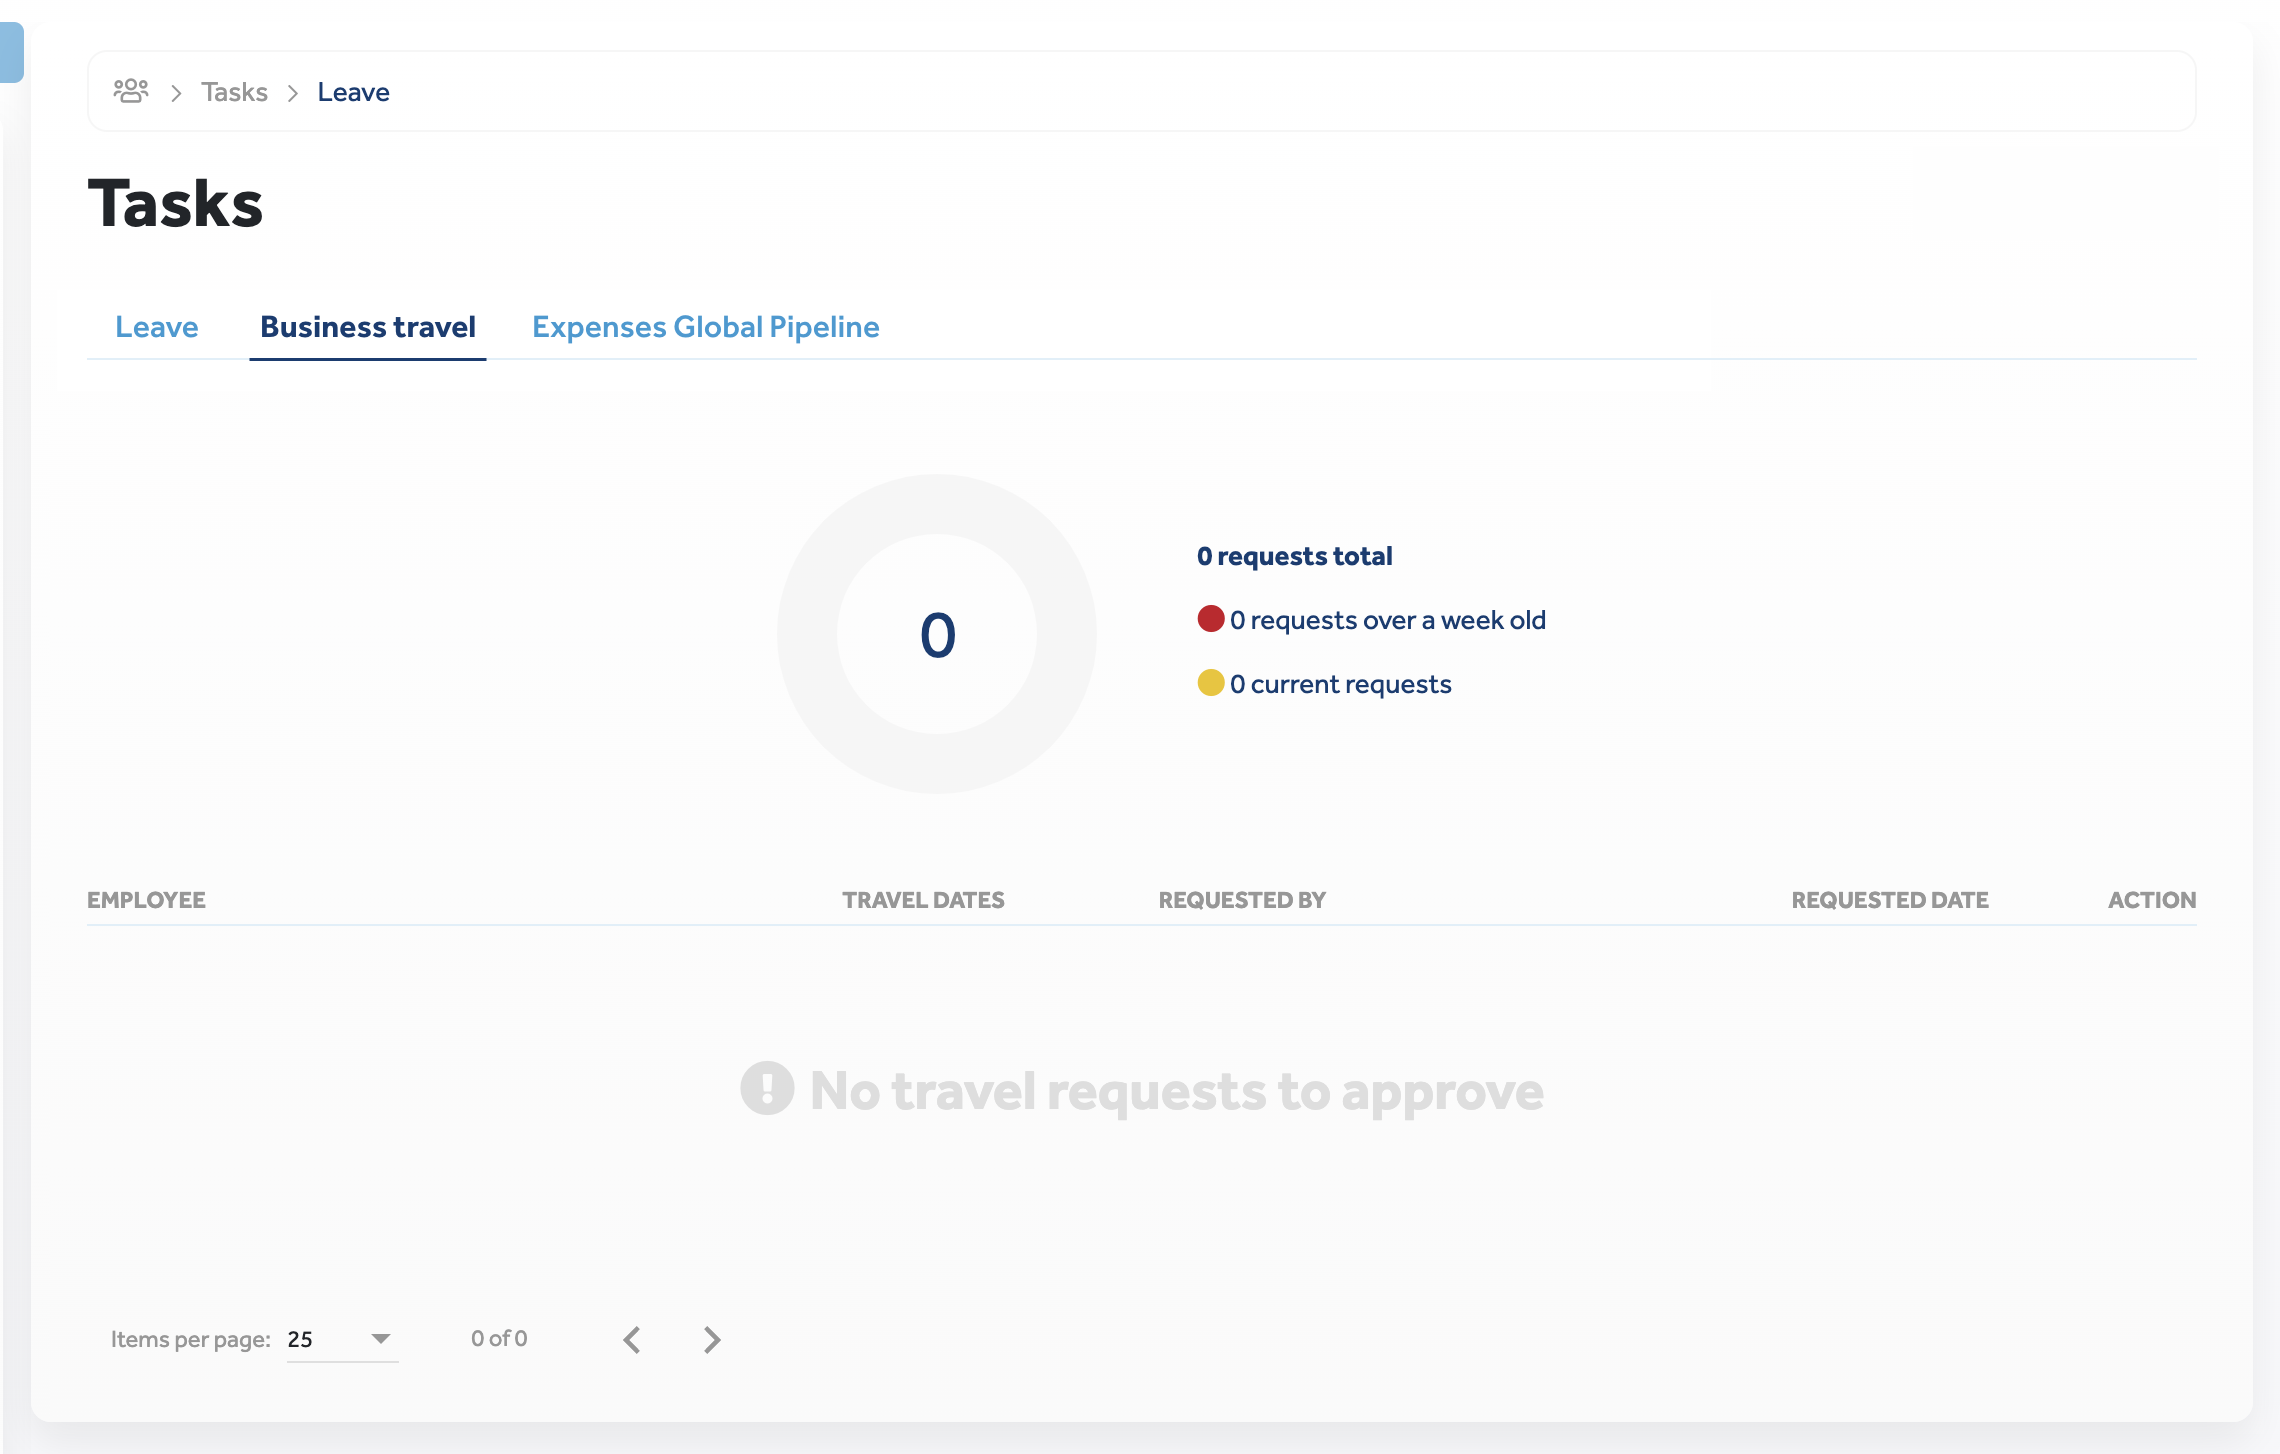Switch to the Leave tab
Image resolution: width=2280 pixels, height=1454 pixels.
pos(157,327)
